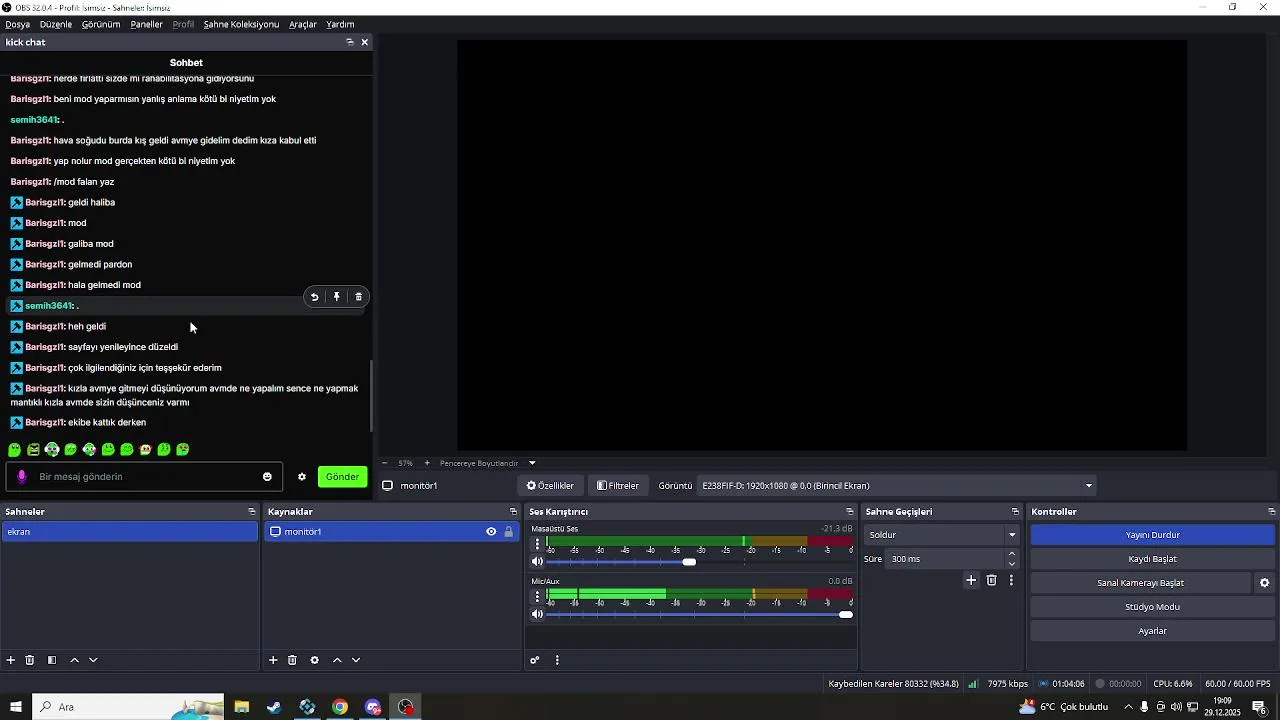Click the purple microphone icon in chat input

pyautogui.click(x=22, y=477)
